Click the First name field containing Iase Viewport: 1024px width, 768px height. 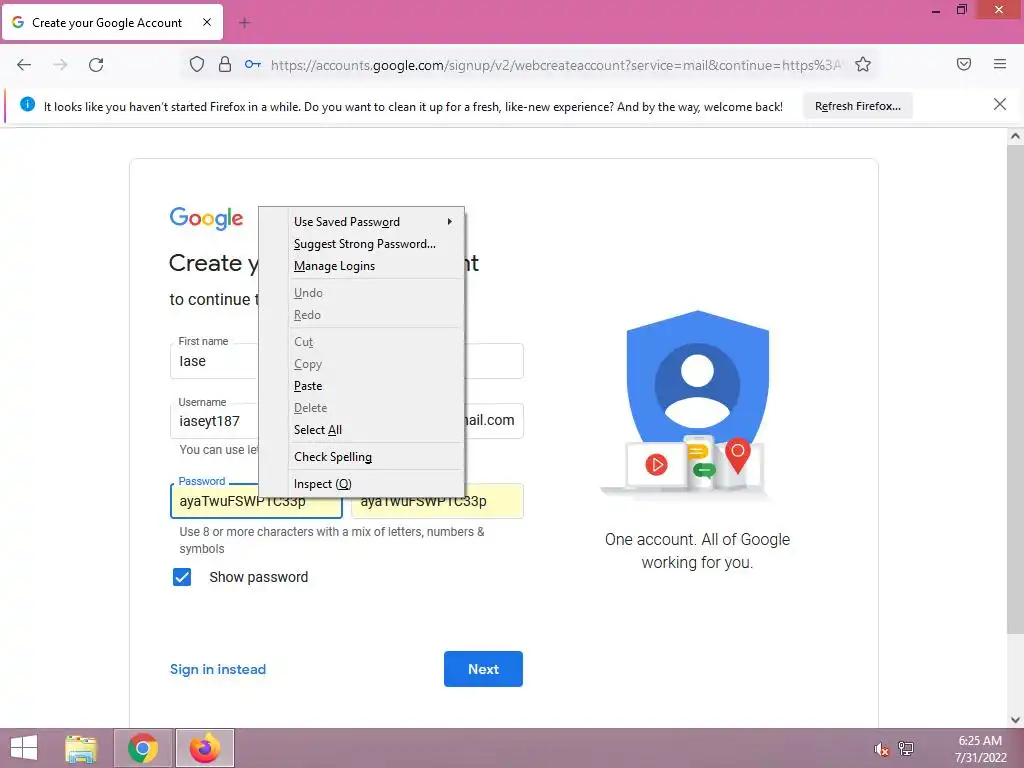pos(214,361)
